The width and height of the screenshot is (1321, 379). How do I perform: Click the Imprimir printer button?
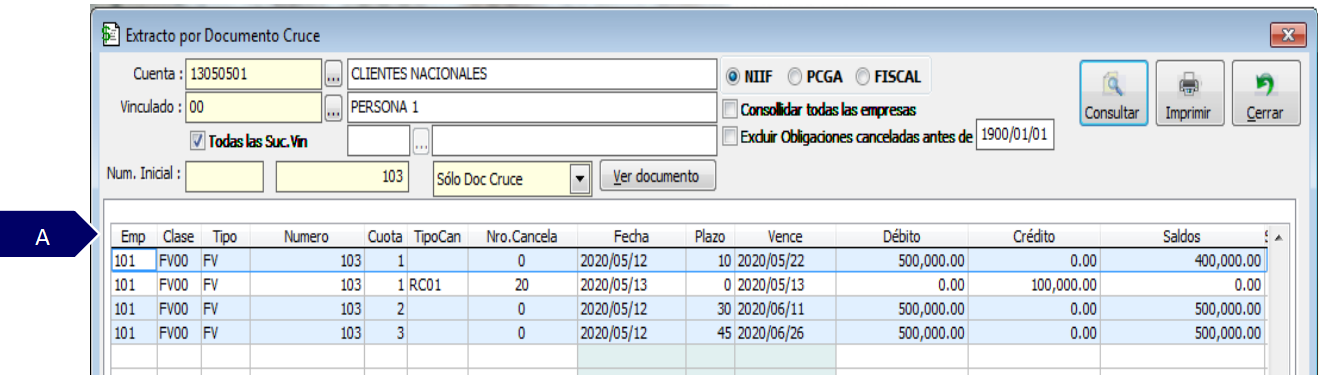(1188, 94)
